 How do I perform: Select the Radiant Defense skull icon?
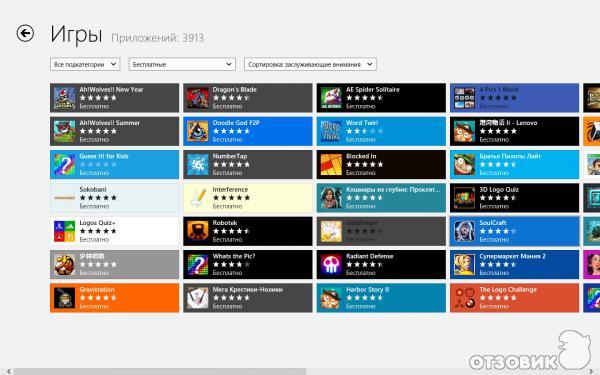pos(331,264)
